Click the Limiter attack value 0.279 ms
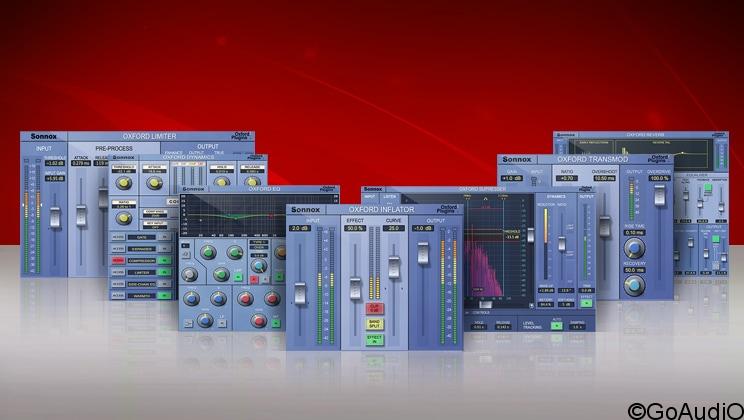The height and width of the screenshot is (420, 744). pos(81,163)
